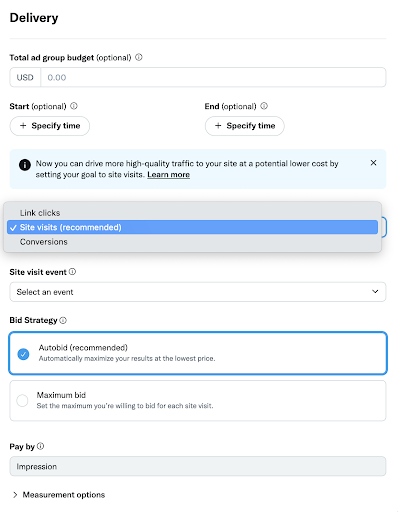398x512 pixels.
Task: Open Bid Strategy info tooltip icon
Action: pos(63,320)
